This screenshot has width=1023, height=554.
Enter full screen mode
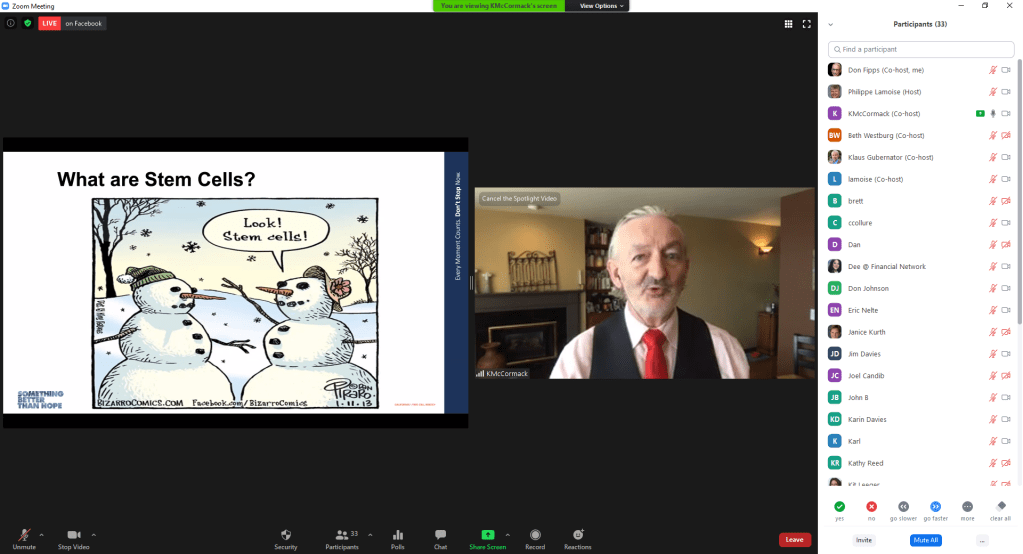pos(806,23)
